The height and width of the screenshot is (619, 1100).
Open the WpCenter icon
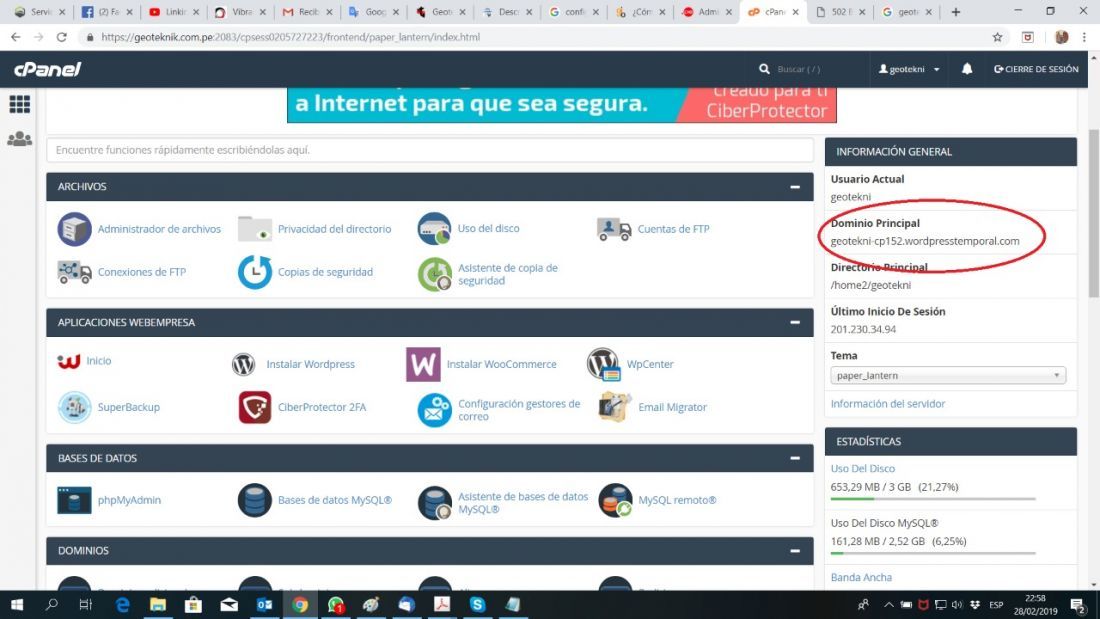click(x=603, y=364)
